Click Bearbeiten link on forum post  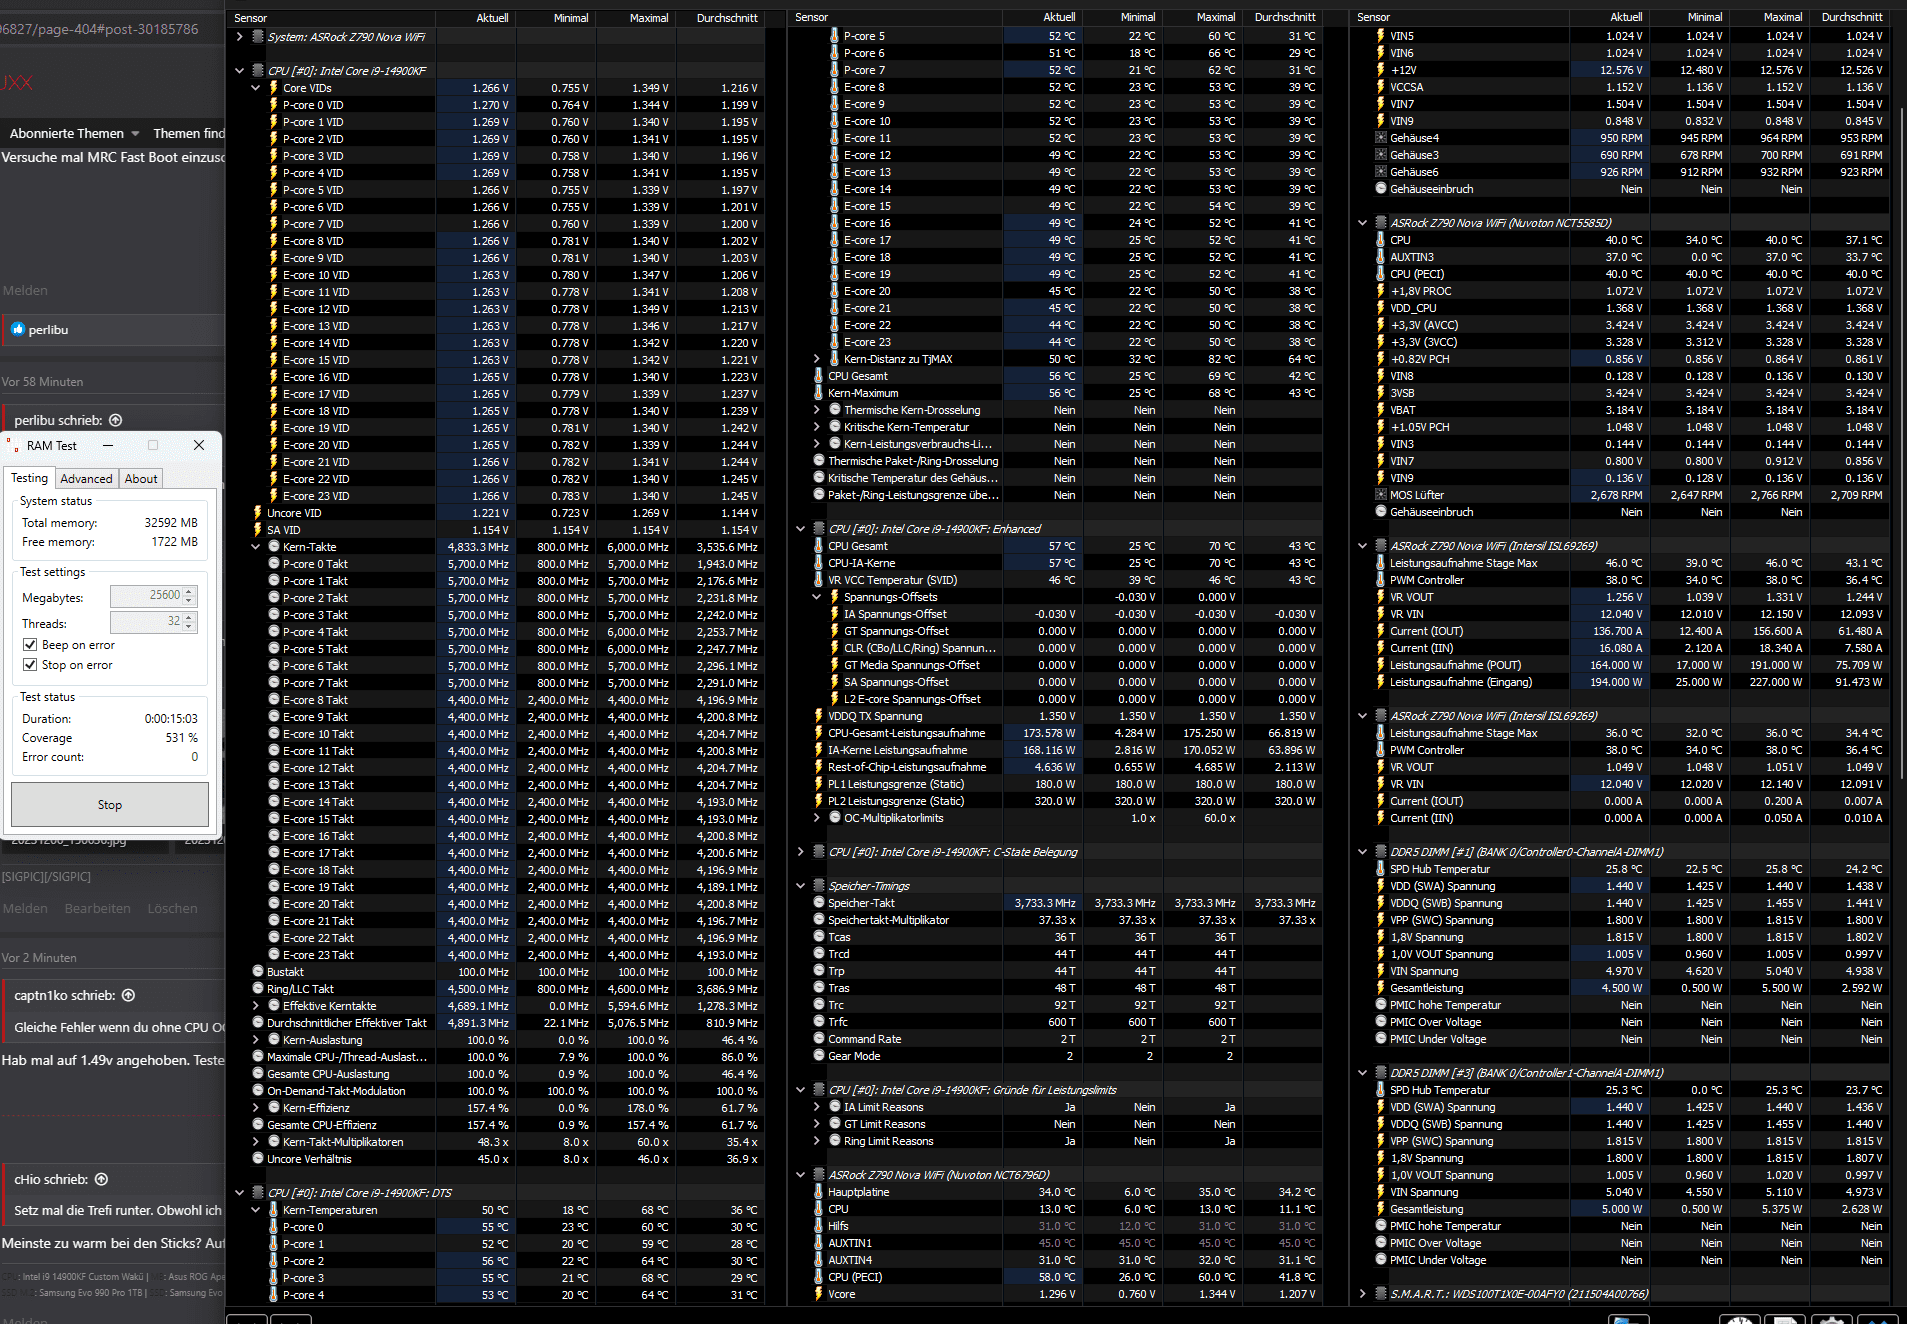(x=98, y=909)
